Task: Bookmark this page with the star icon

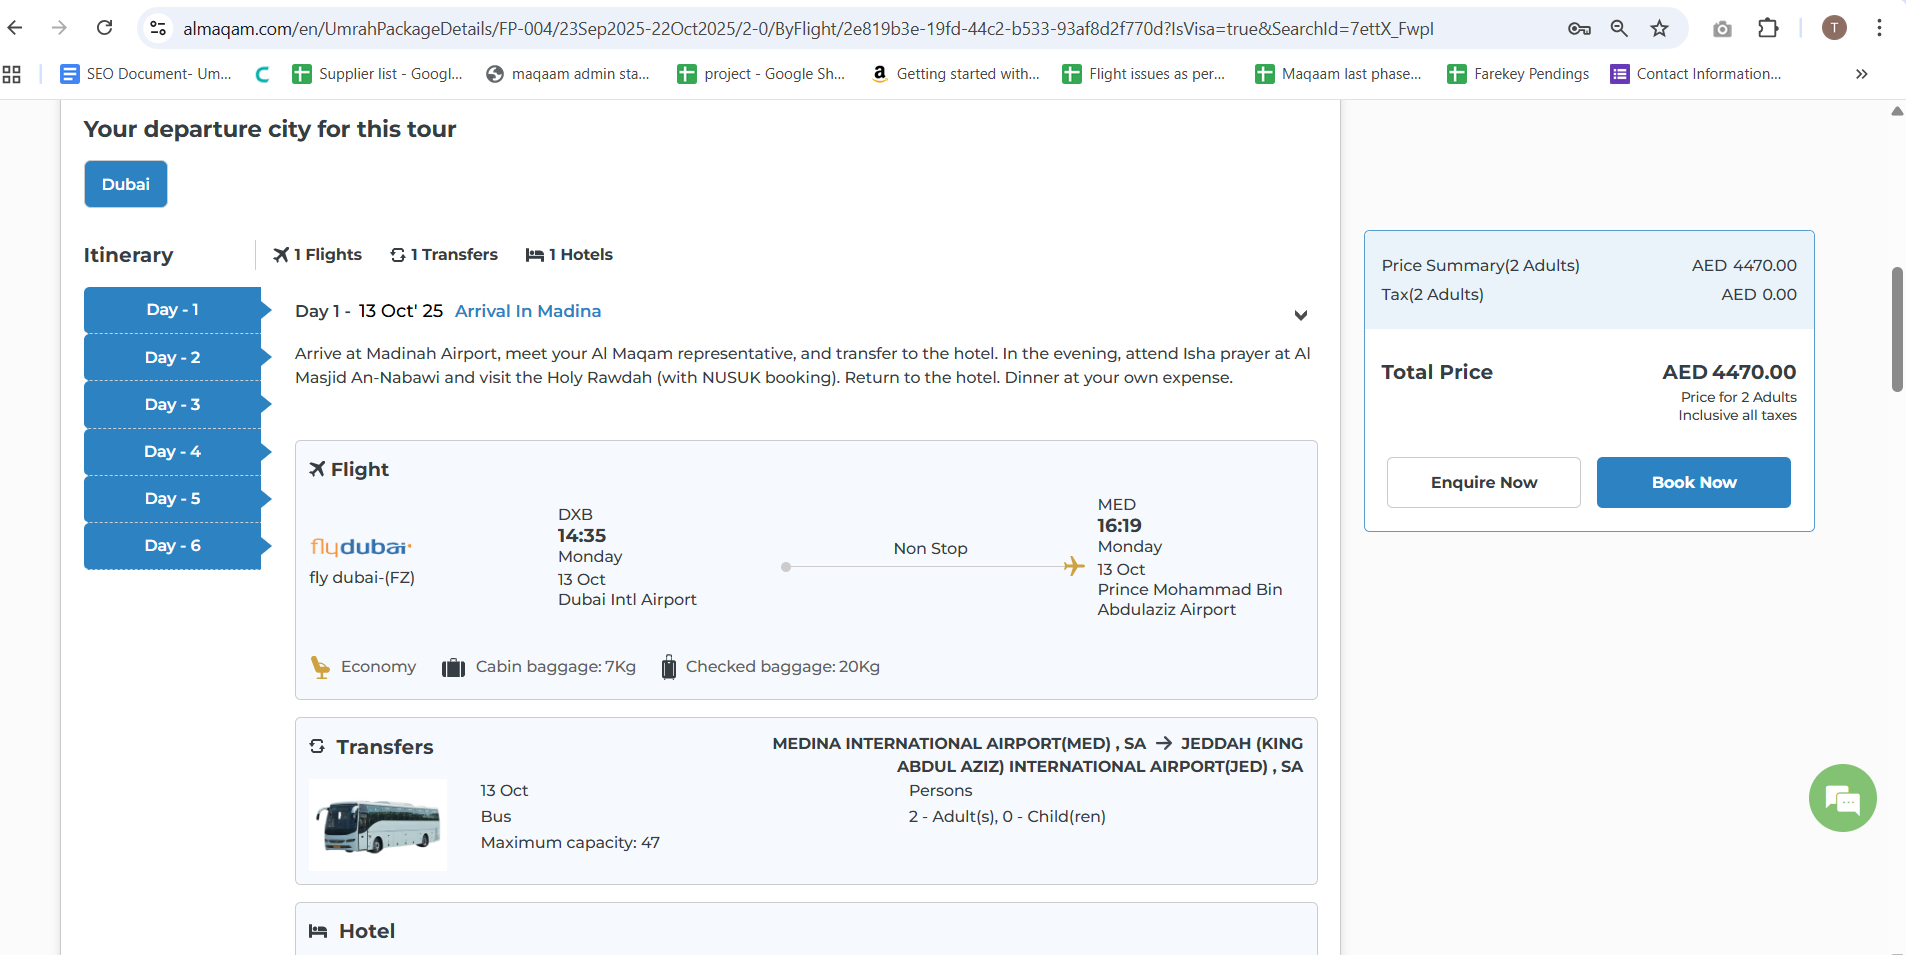Action: pos(1660,28)
